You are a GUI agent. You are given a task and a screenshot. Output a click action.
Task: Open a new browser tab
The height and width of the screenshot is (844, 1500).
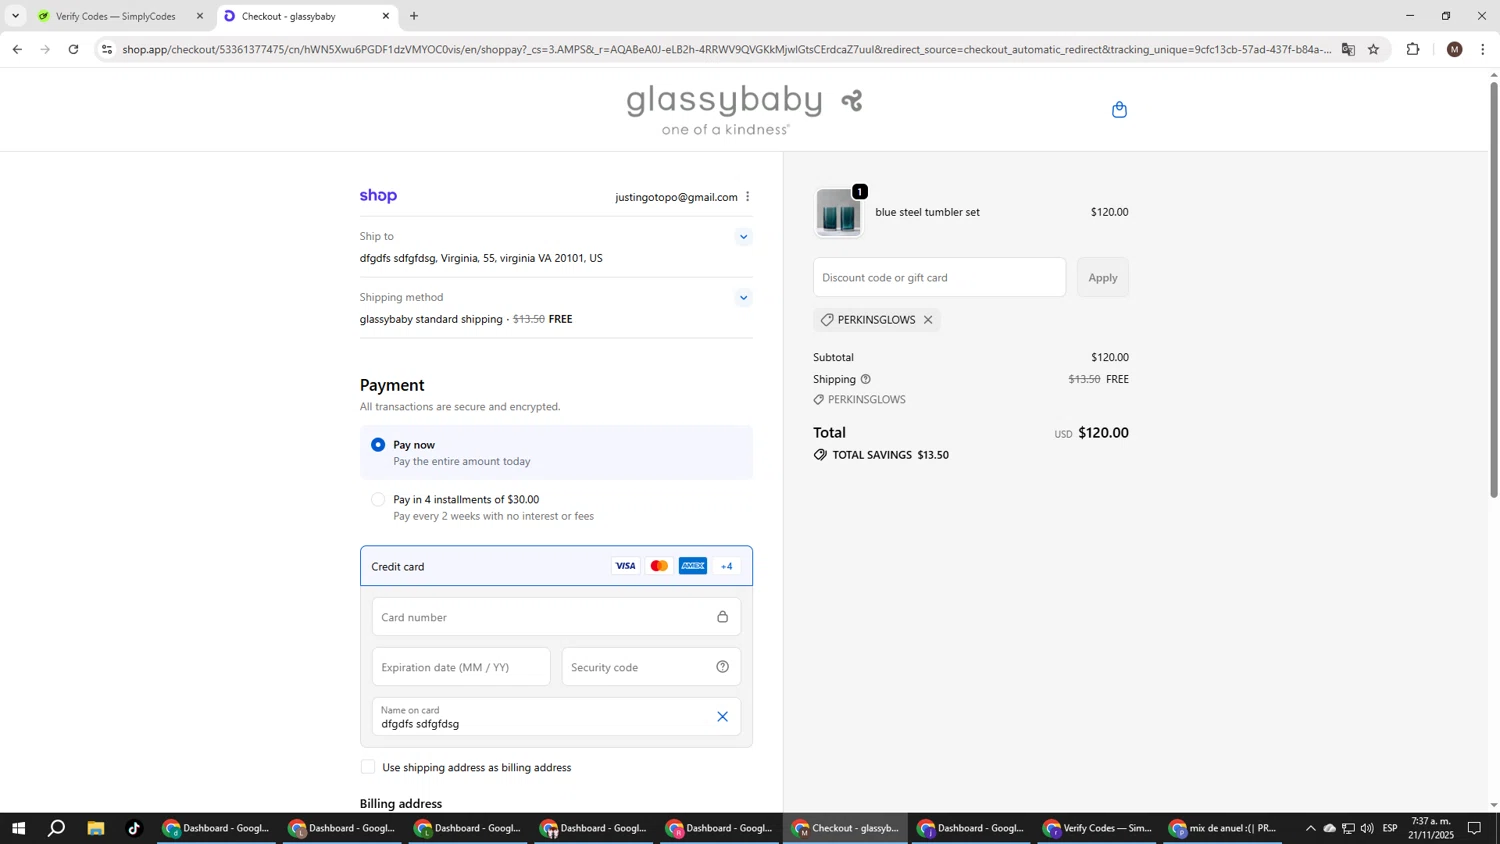pos(414,16)
